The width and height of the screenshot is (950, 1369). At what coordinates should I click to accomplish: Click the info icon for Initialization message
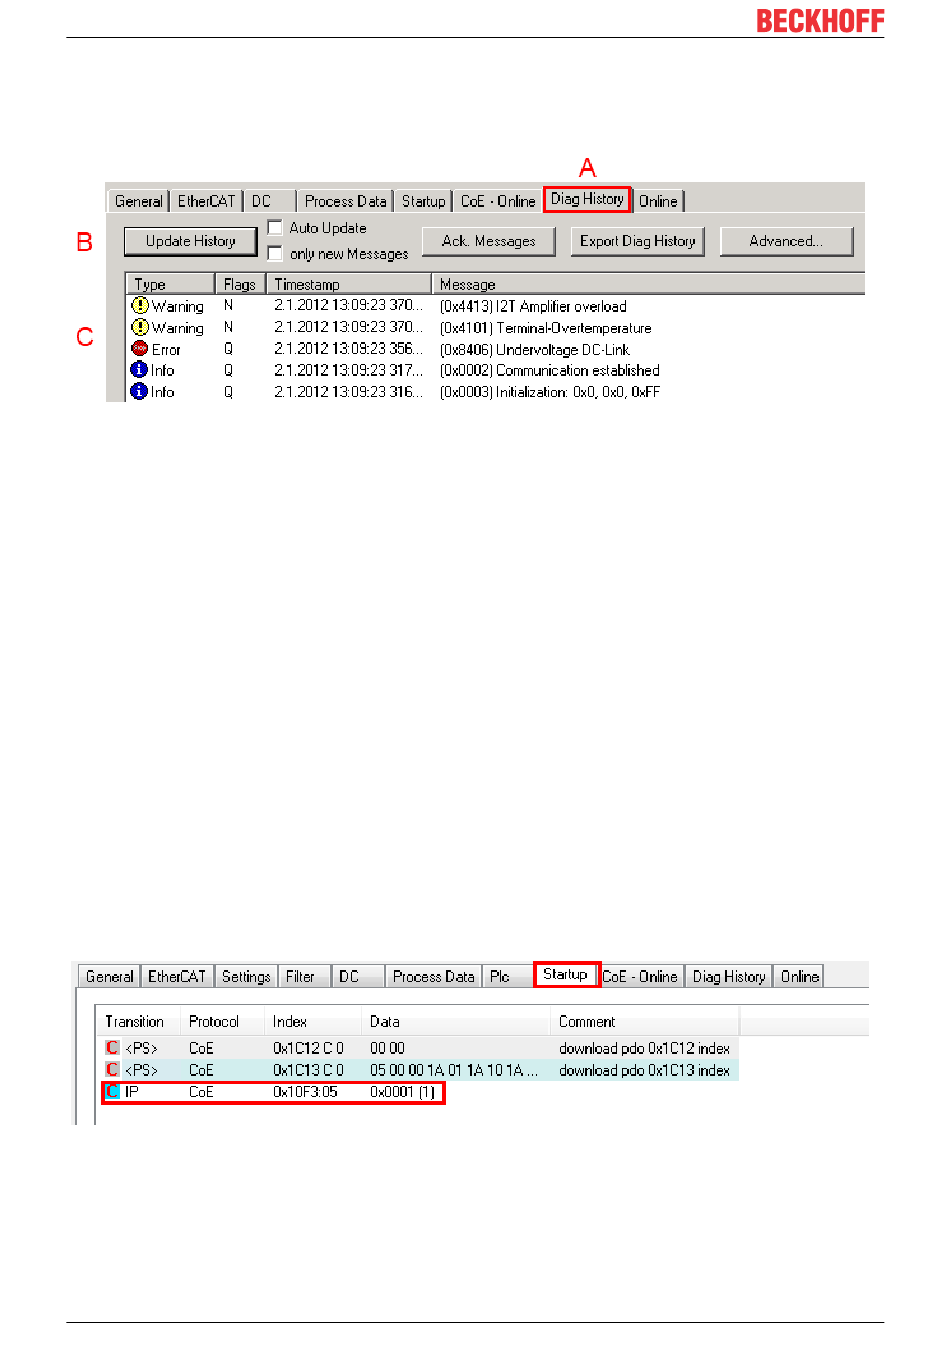[x=140, y=391]
